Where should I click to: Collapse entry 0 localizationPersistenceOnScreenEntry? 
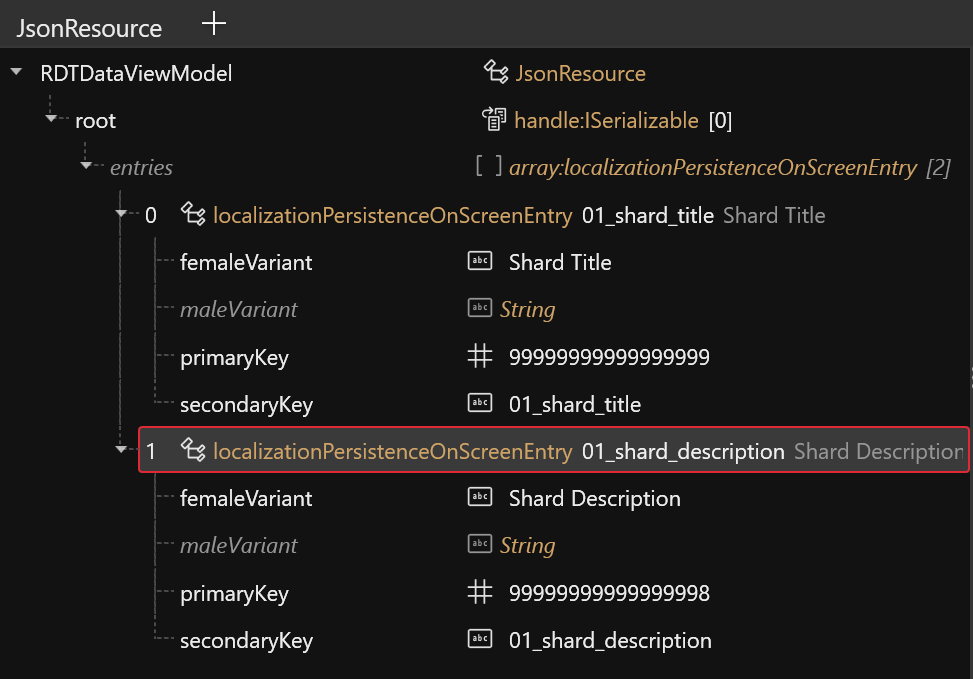pyautogui.click(x=122, y=214)
